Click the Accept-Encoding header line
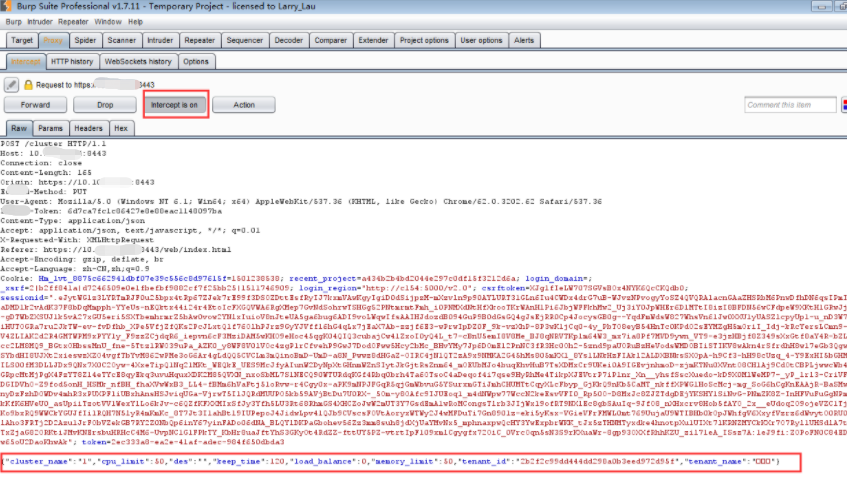Viewport: 847px width, 479px height. click(82, 259)
